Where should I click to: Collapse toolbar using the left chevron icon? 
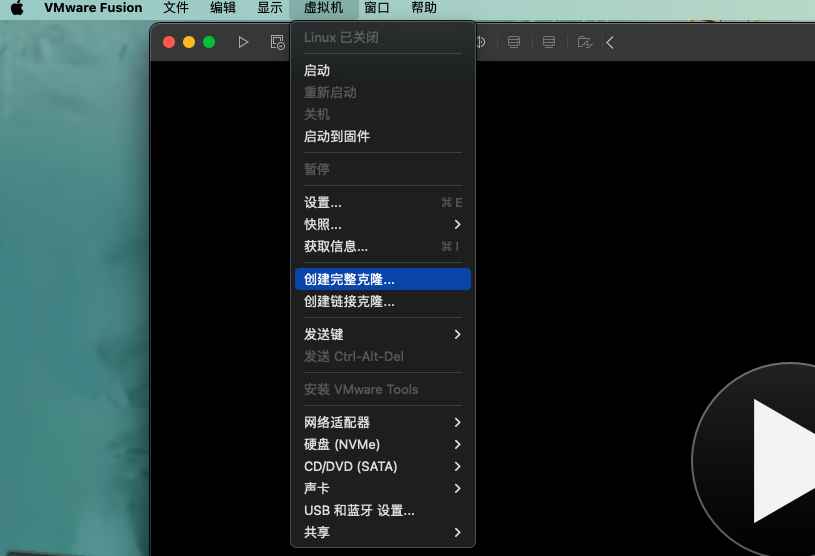[x=610, y=42]
